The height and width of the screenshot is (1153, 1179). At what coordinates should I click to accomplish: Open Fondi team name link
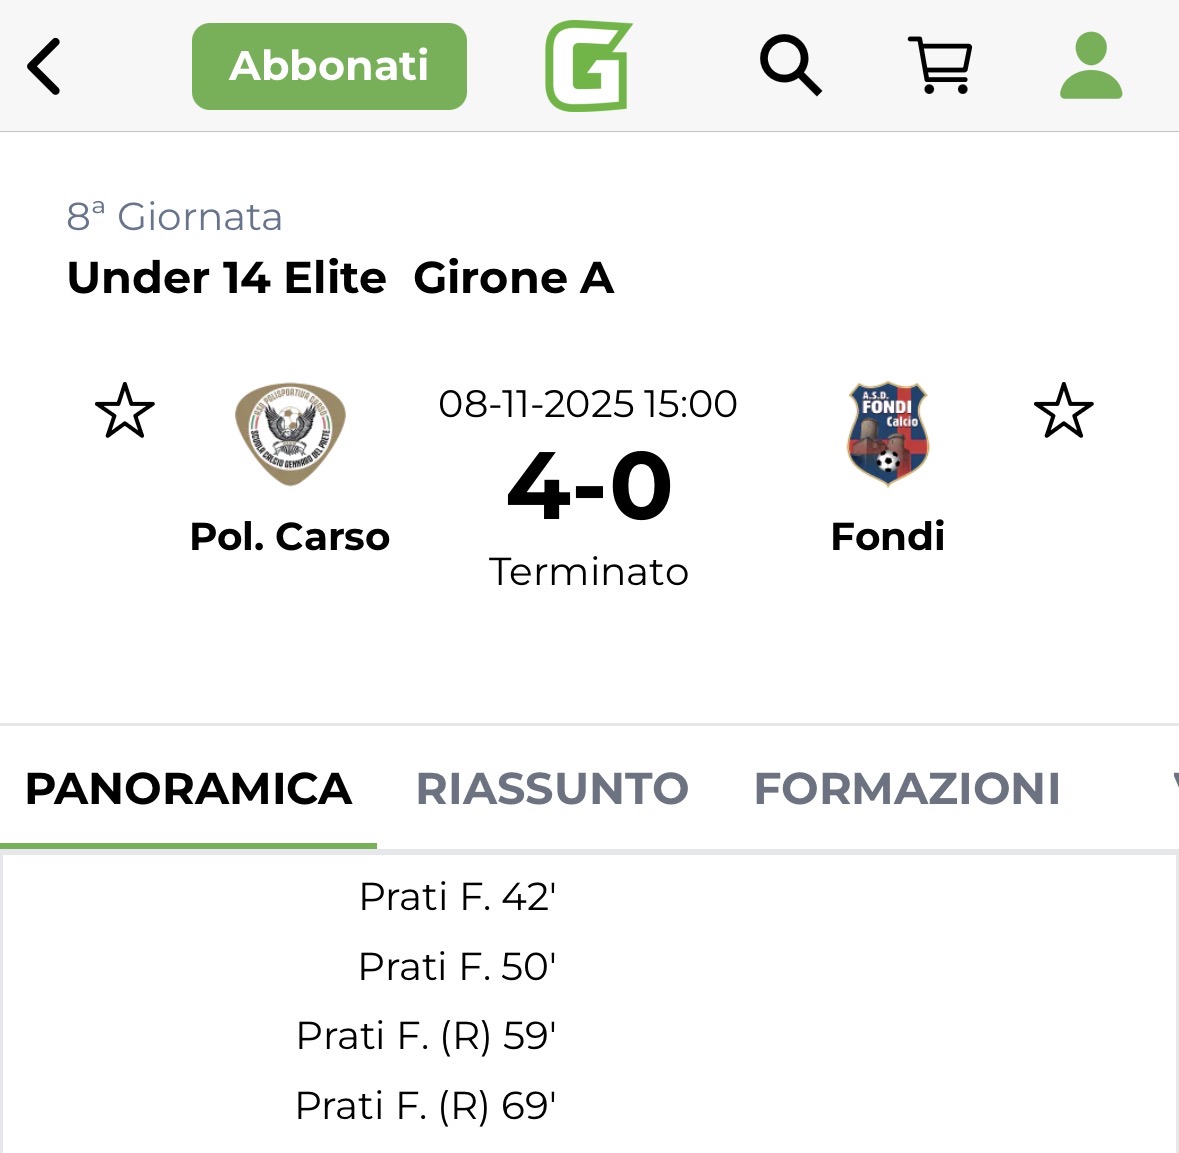pos(887,537)
